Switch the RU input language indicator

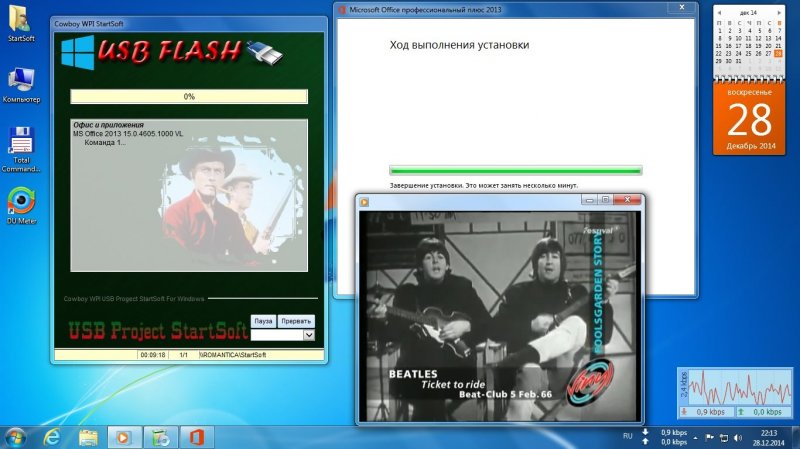(x=628, y=436)
